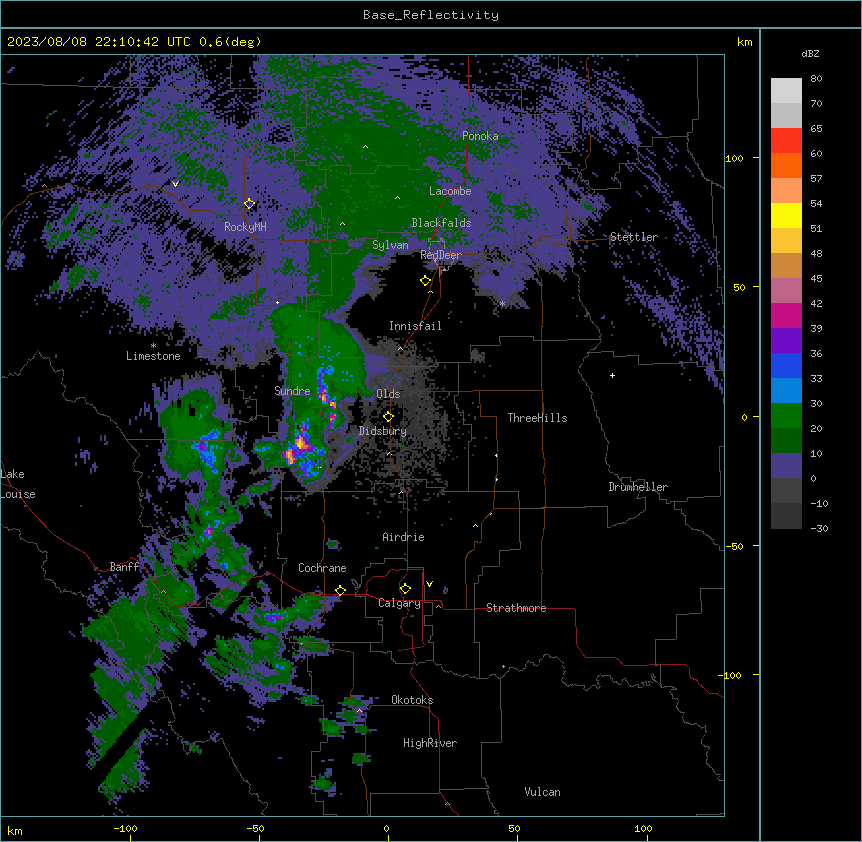Select the white plus marker north of Drumheller
Image resolution: width=862 pixels, height=842 pixels.
[x=612, y=375]
